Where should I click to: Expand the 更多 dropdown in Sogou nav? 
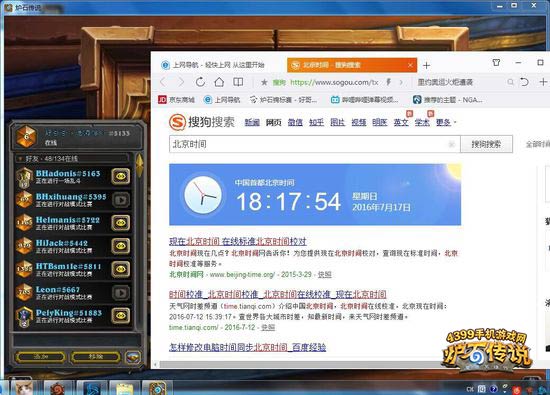tap(445, 122)
